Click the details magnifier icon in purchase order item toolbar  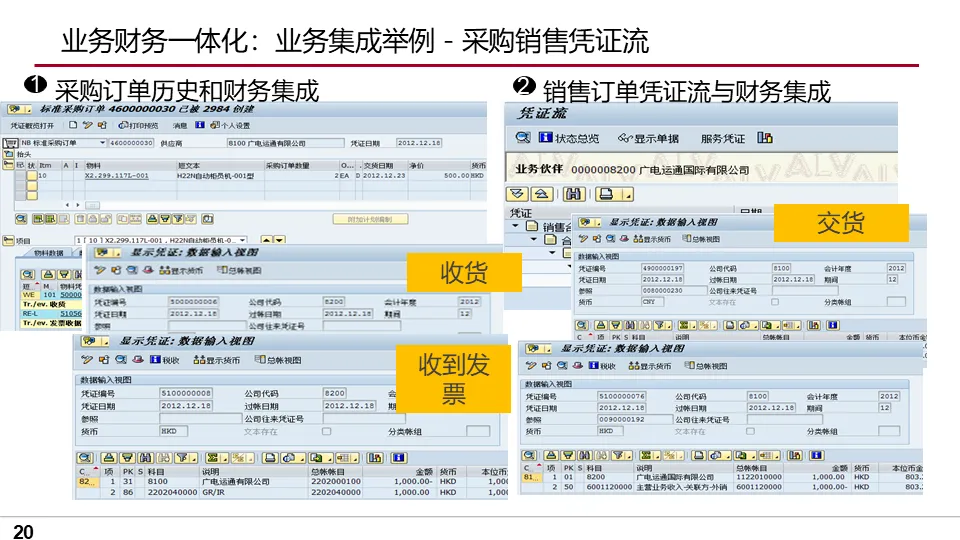(21, 219)
